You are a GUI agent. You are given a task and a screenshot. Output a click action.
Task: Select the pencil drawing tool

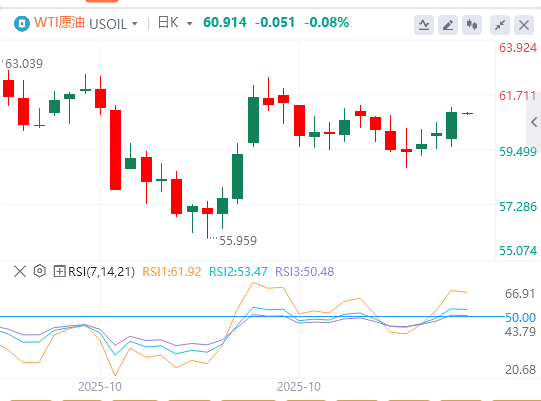tap(448, 25)
